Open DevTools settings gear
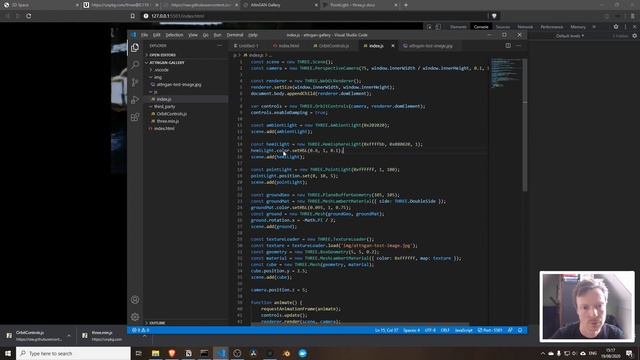 (616, 27)
